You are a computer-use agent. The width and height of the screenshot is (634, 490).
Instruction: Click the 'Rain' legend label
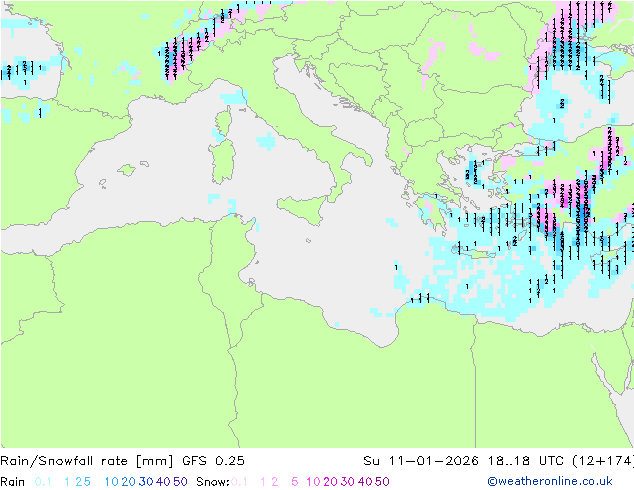point(13,482)
